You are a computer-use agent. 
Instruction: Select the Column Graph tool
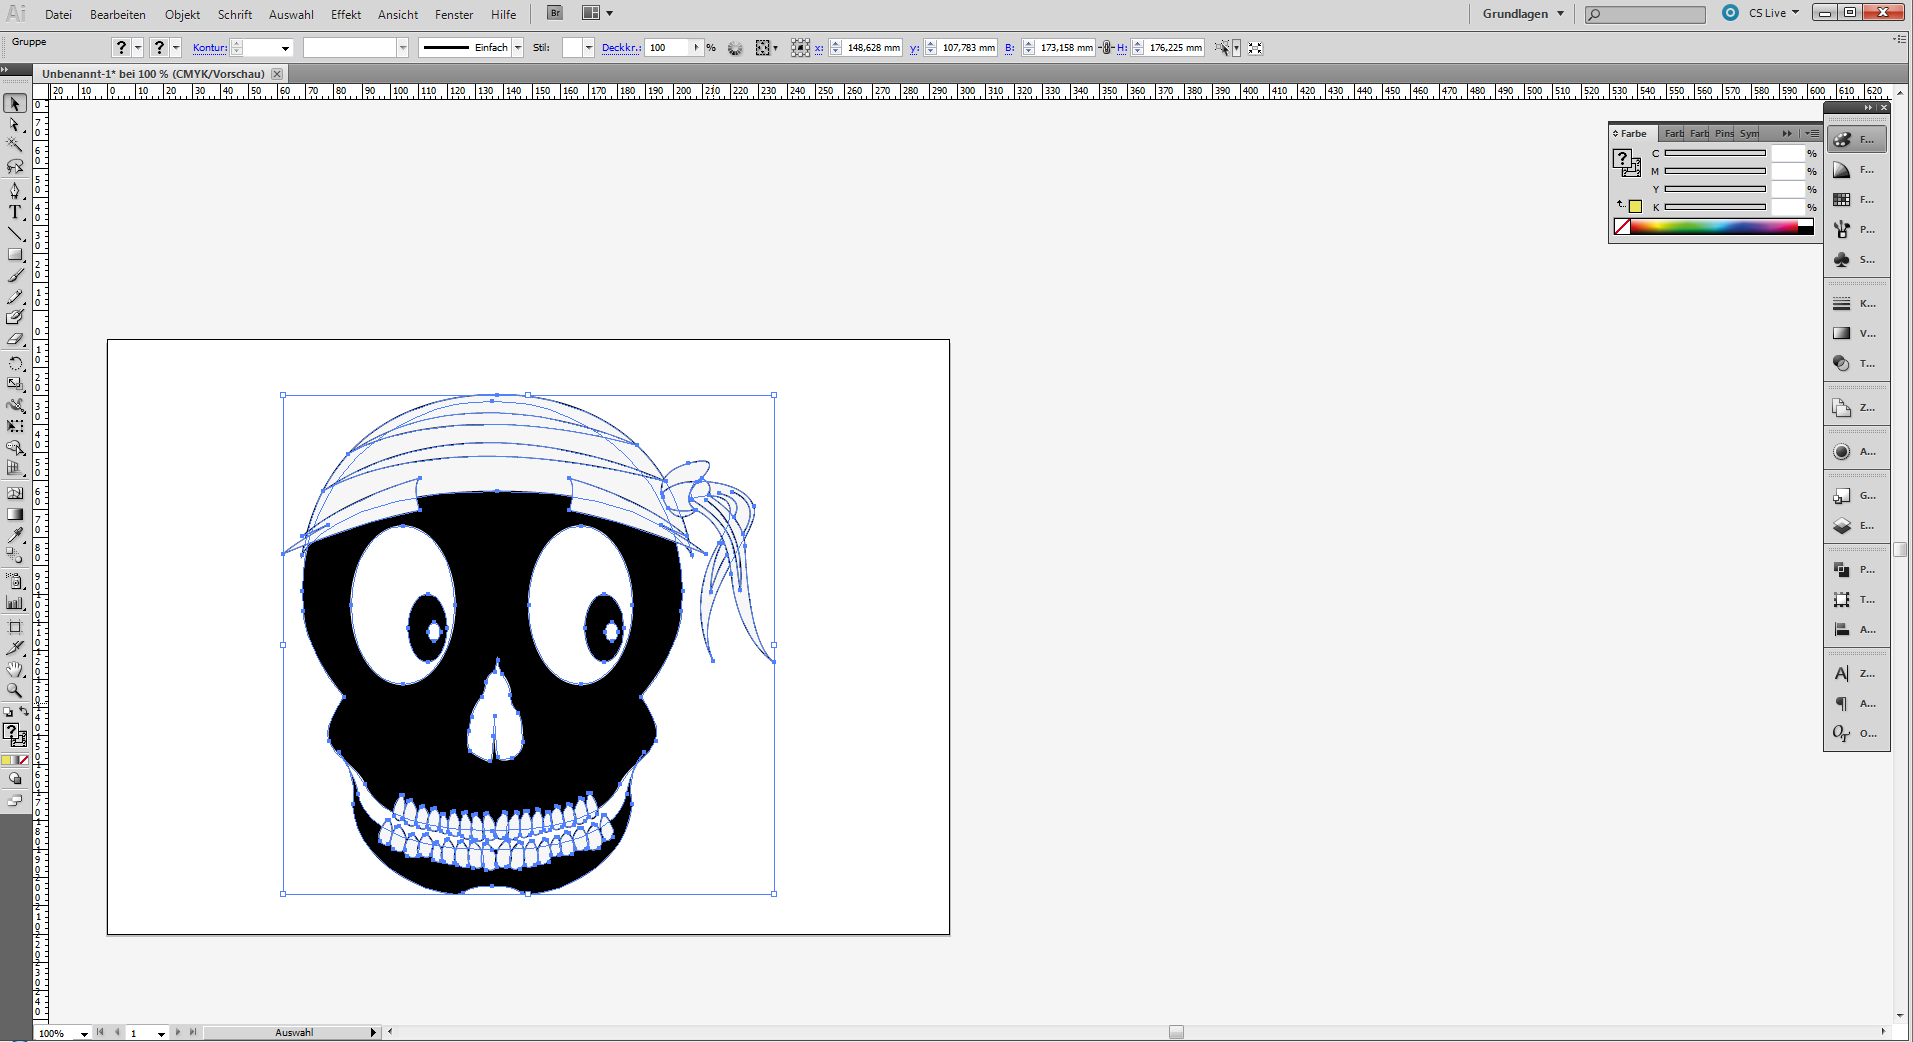click(15, 602)
